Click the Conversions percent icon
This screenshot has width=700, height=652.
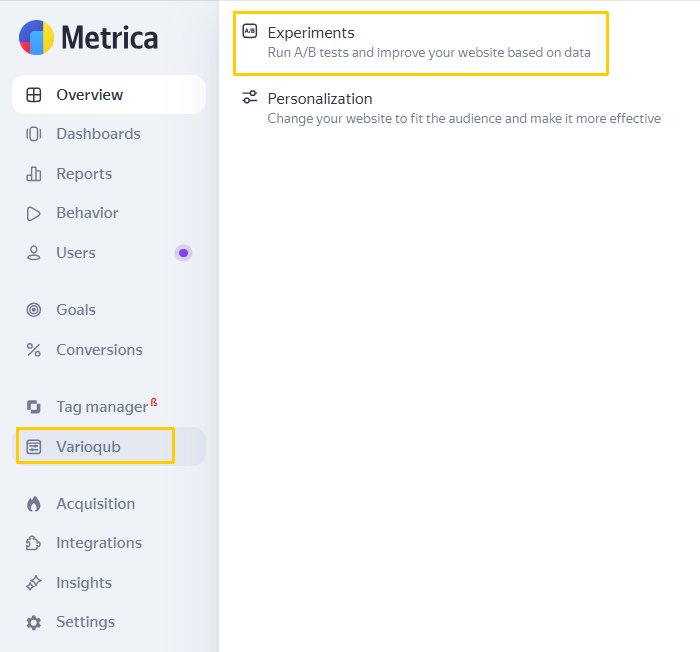(34, 350)
